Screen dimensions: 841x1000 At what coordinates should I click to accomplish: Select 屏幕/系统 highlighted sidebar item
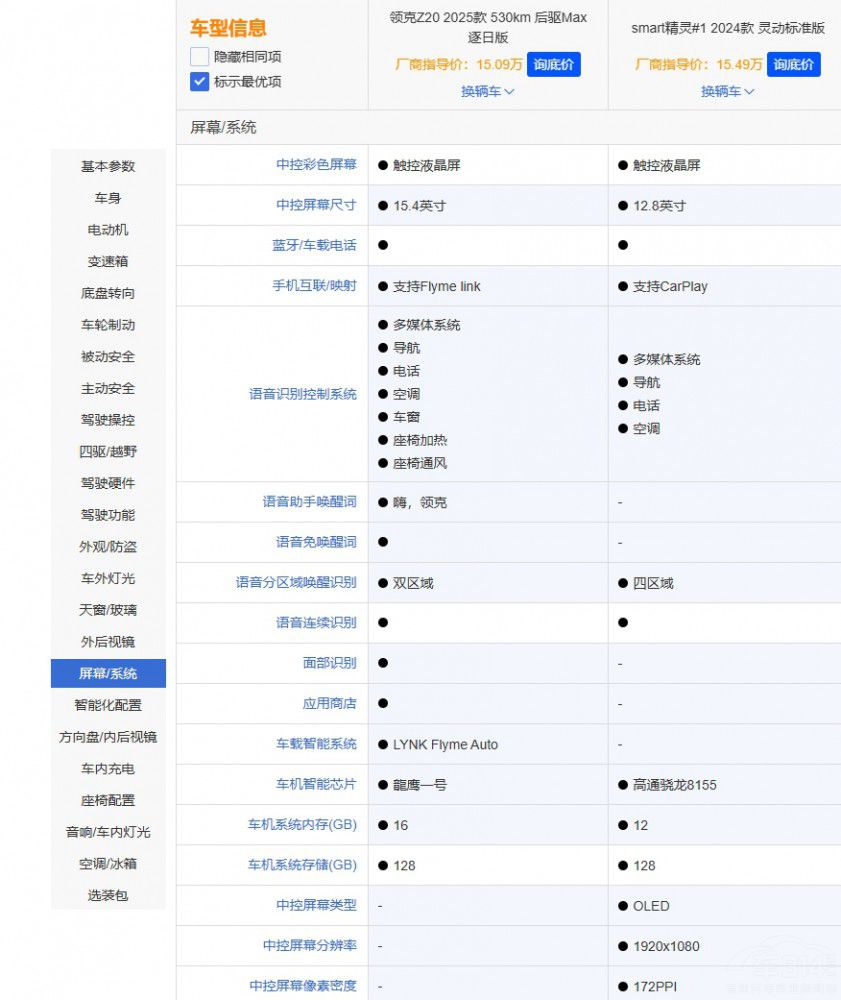coord(108,673)
